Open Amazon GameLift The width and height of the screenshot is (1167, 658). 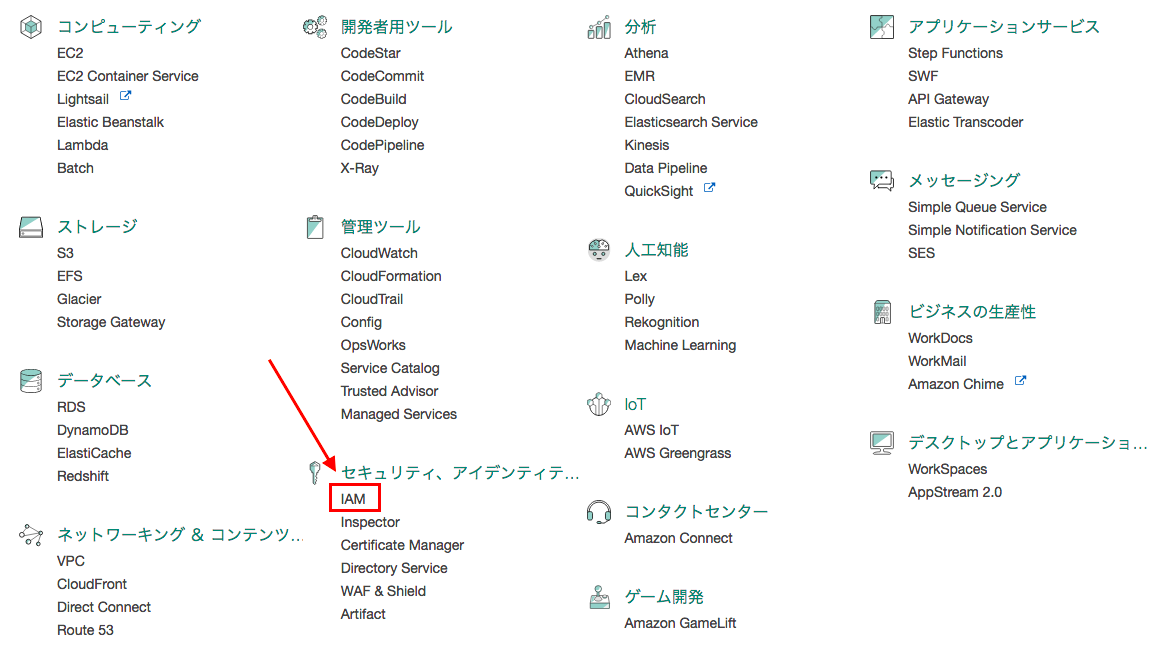[x=680, y=621]
